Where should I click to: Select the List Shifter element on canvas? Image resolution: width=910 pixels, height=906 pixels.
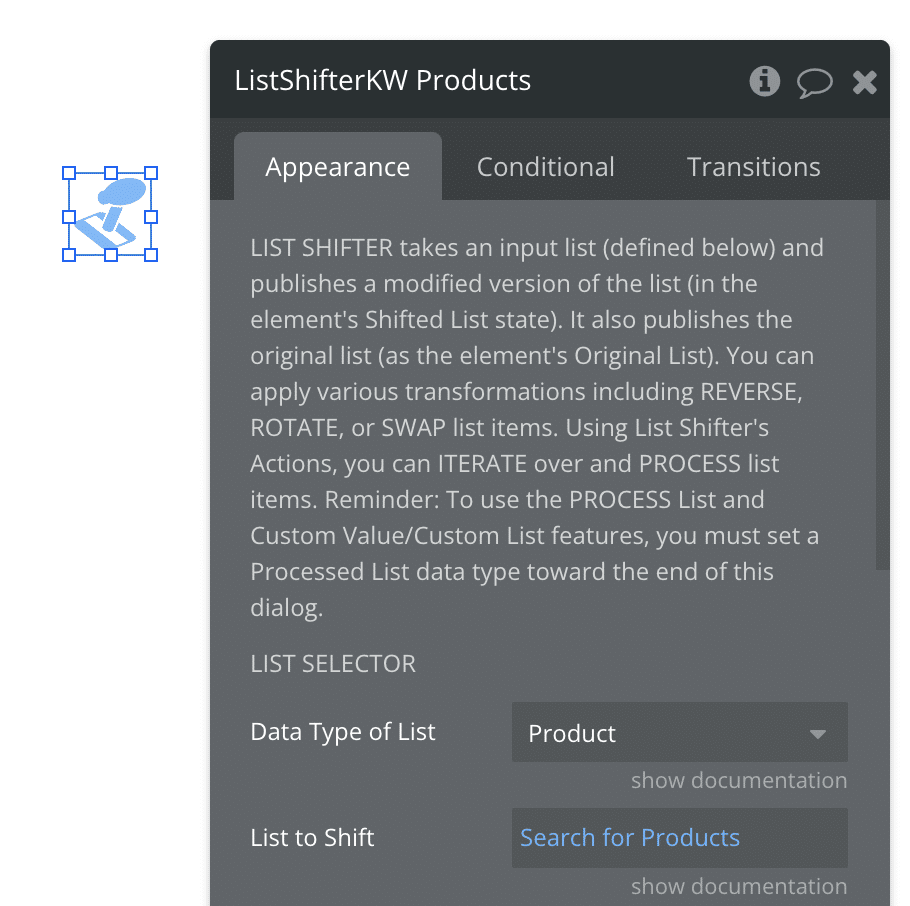tap(109, 214)
